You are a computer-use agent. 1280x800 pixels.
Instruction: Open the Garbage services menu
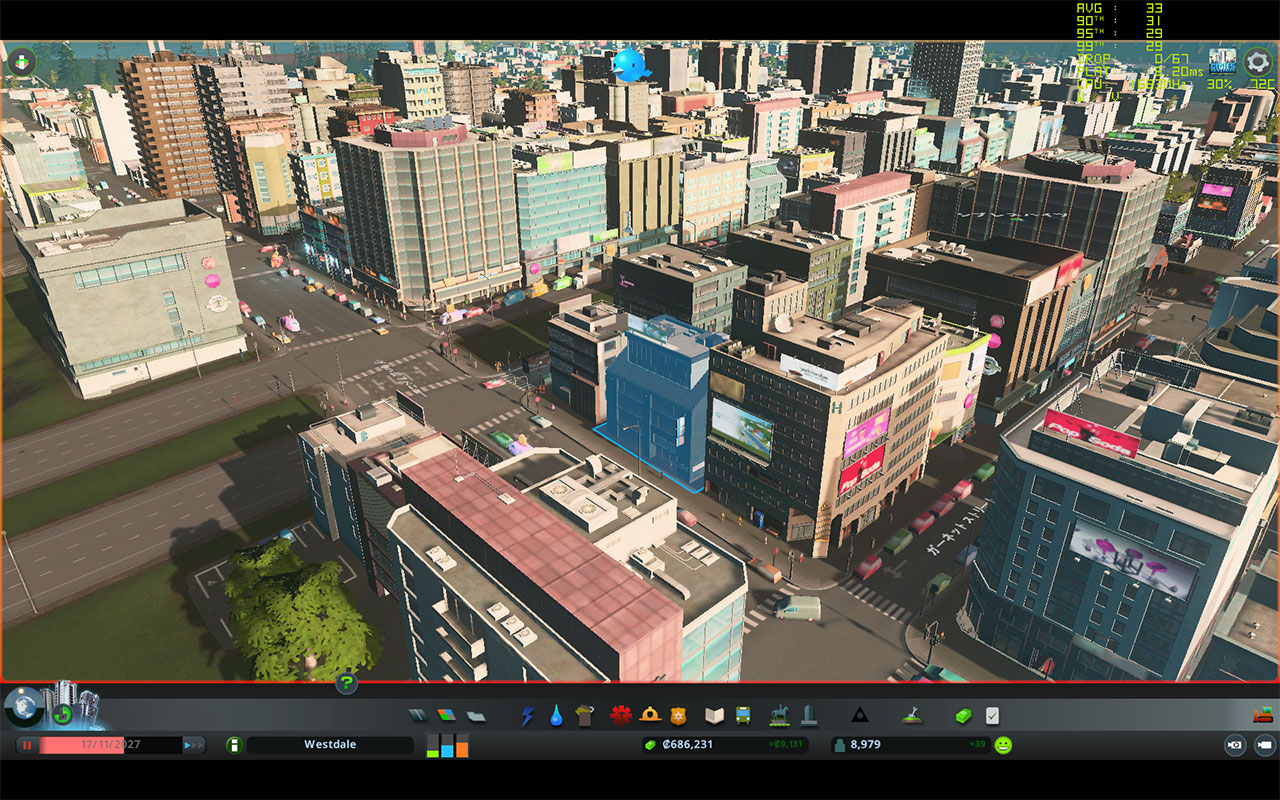click(585, 715)
